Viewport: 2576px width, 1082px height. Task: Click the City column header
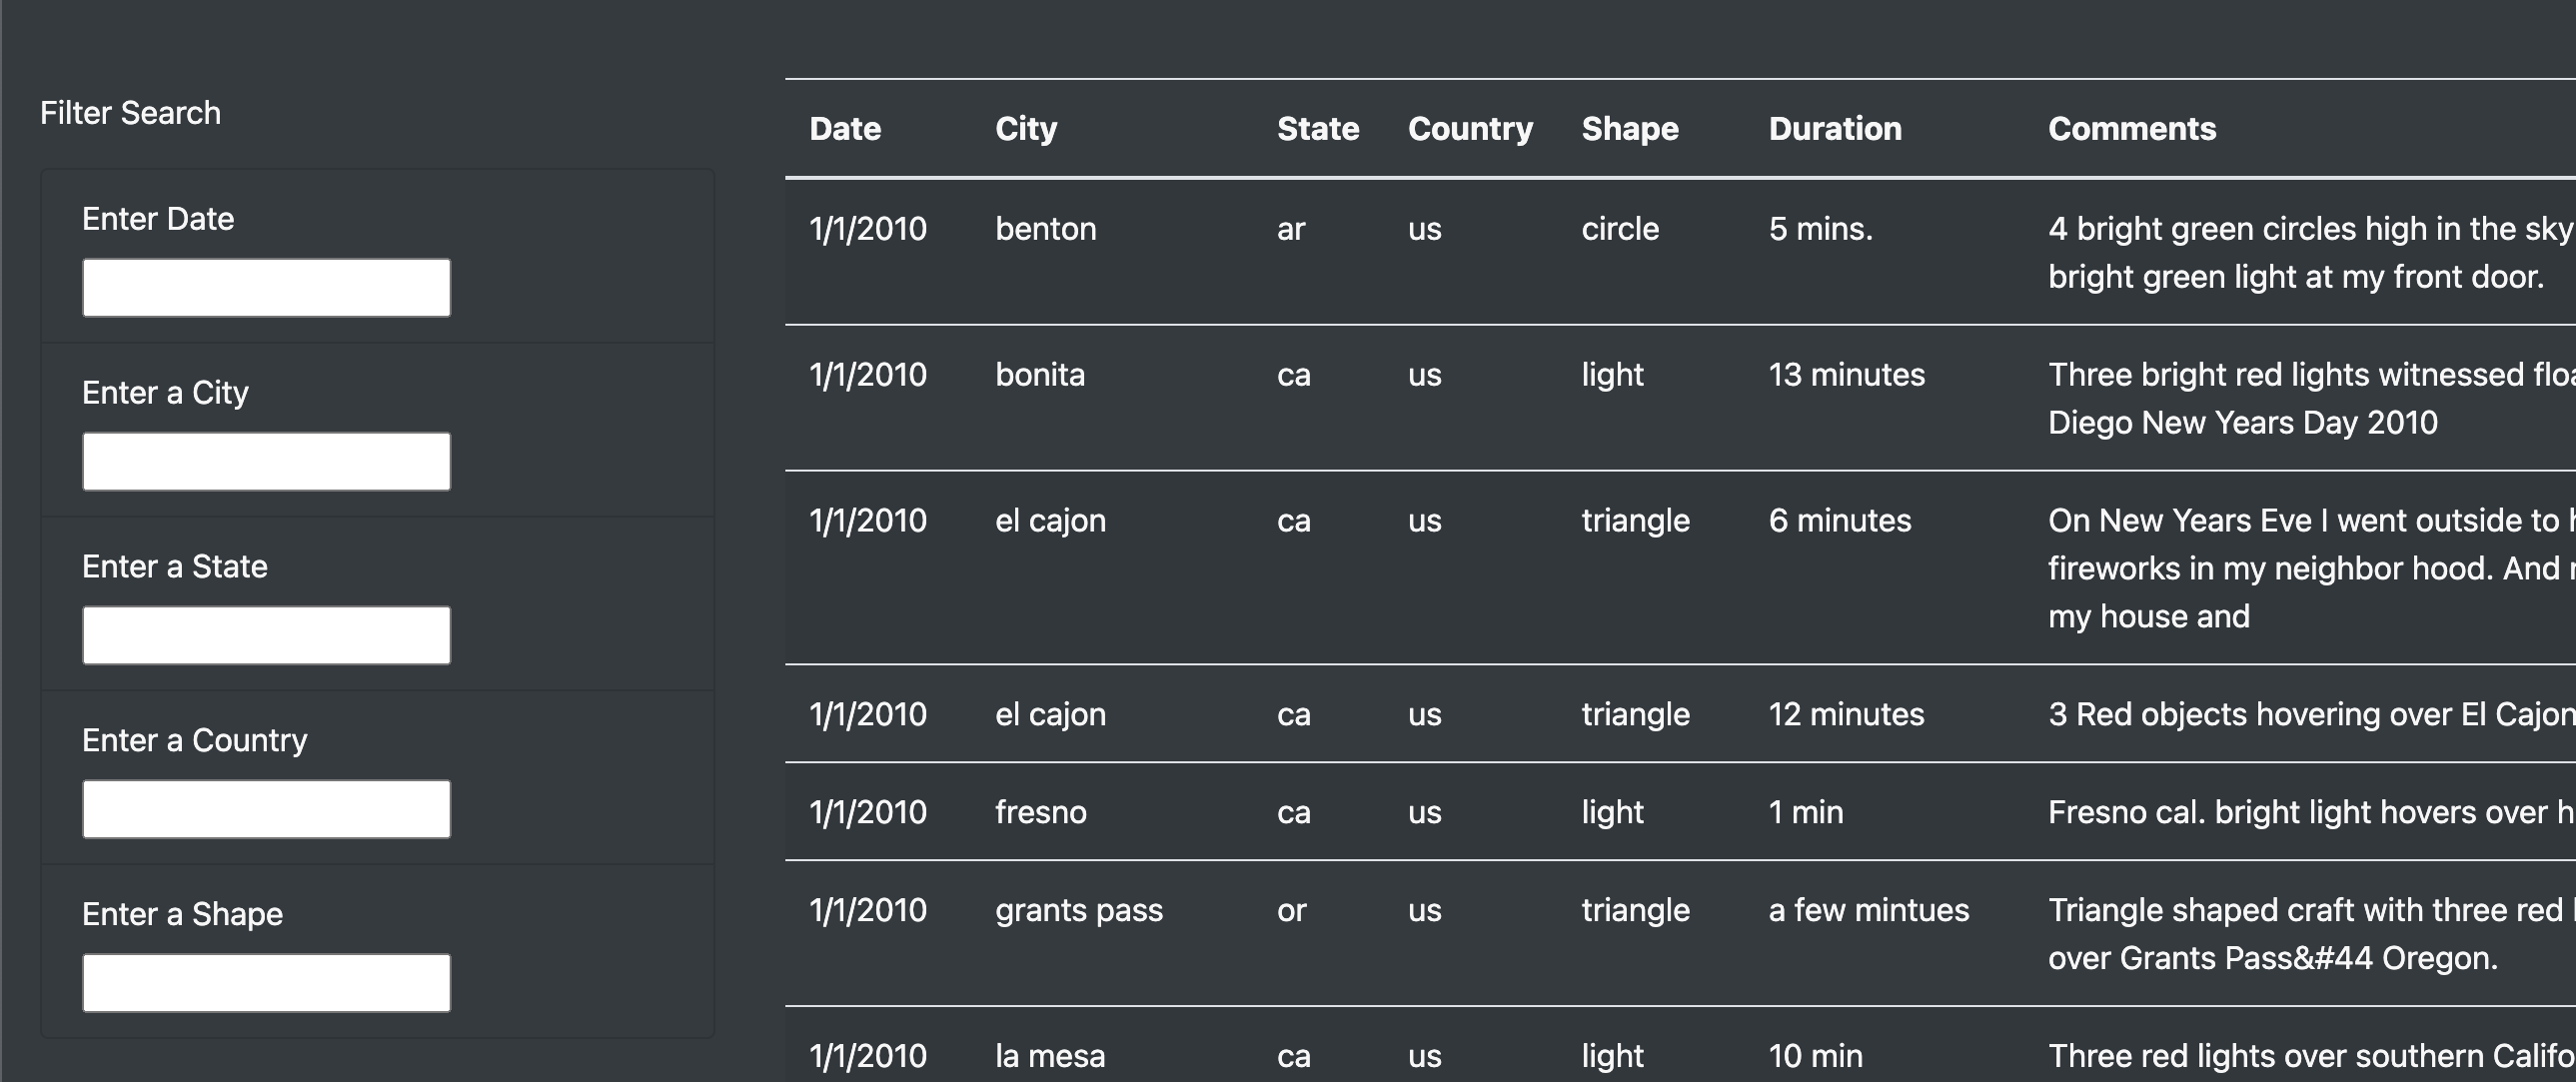(1026, 128)
